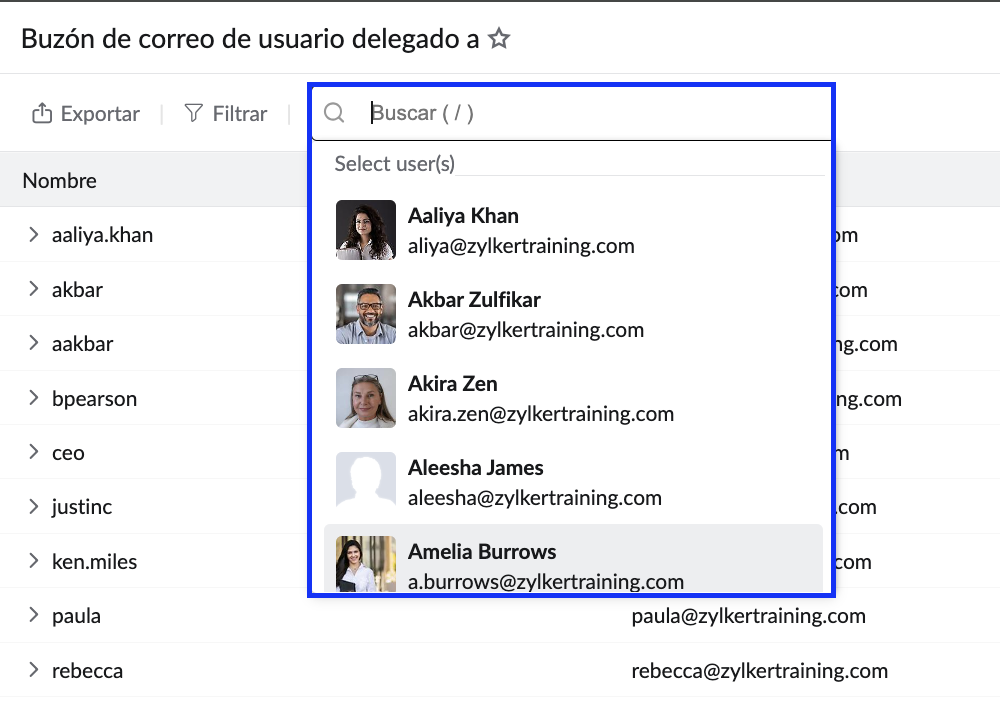Viewport: 1000px width, 712px height.
Task: Expand the paula row
Action: click(34, 616)
